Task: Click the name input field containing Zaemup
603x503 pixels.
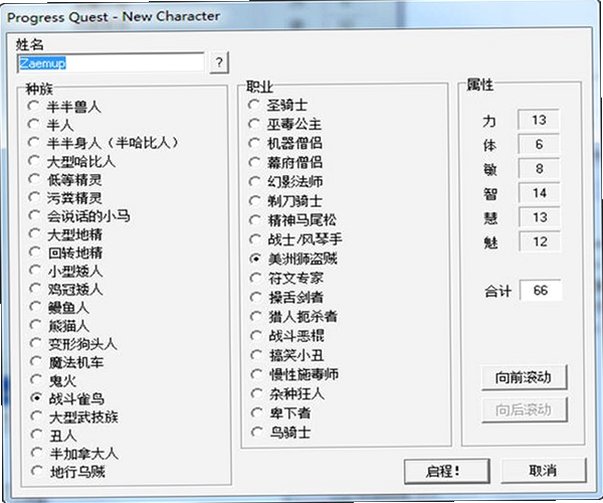Action: coord(110,63)
